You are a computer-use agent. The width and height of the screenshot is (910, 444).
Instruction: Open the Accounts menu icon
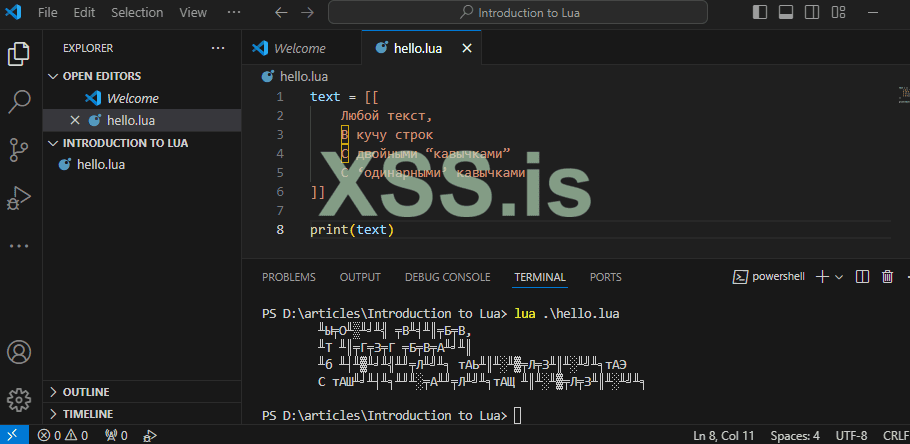click(19, 353)
